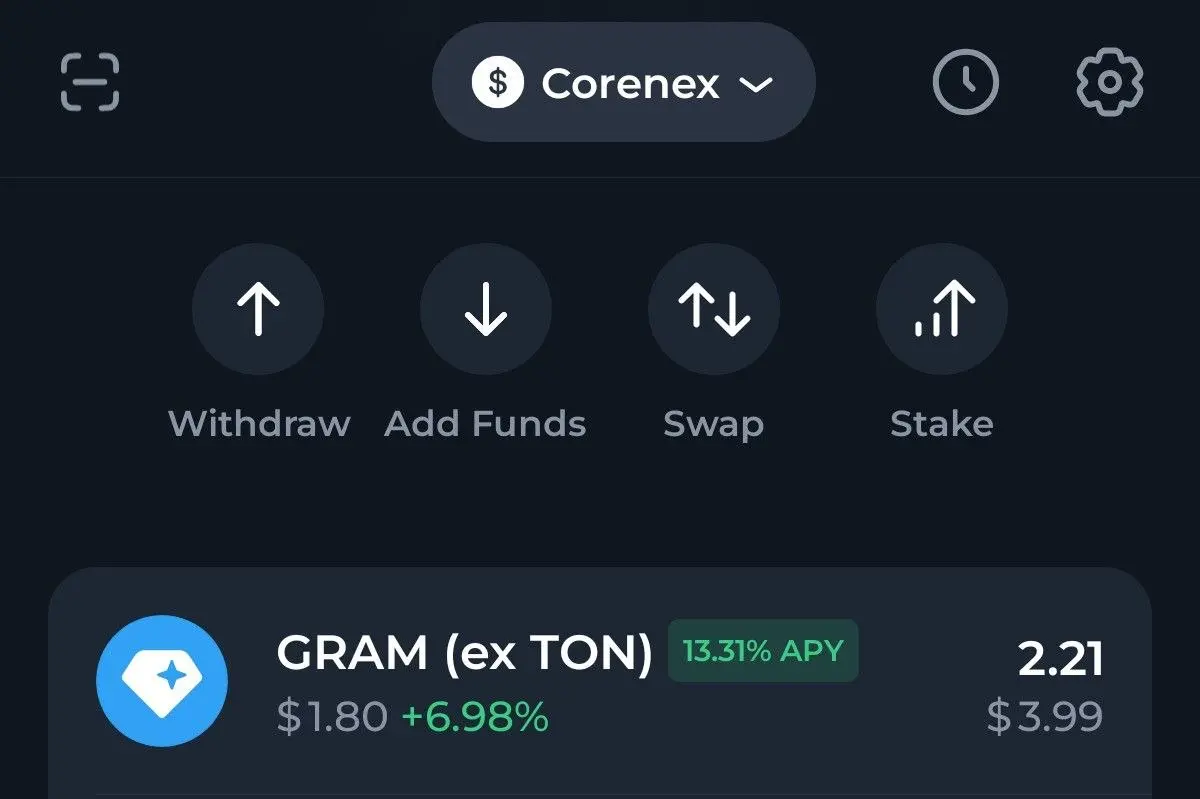The image size is (1200, 799).
Task: Click the $3.99 balance value
Action: click(1045, 716)
